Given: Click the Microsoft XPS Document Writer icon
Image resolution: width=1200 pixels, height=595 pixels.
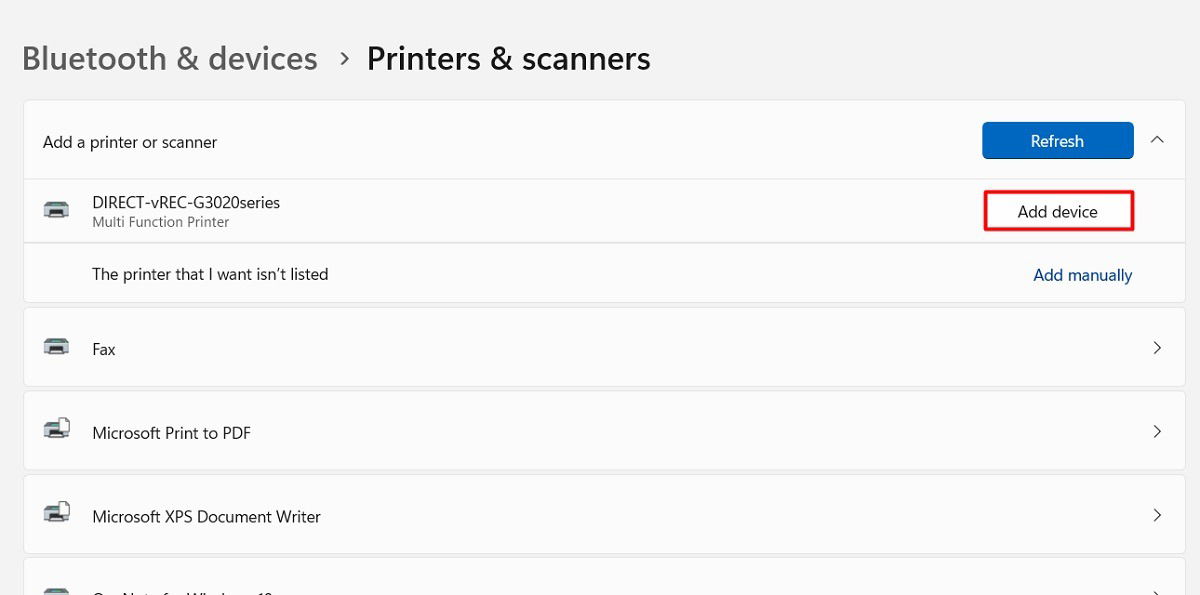Looking at the screenshot, I should (x=57, y=514).
